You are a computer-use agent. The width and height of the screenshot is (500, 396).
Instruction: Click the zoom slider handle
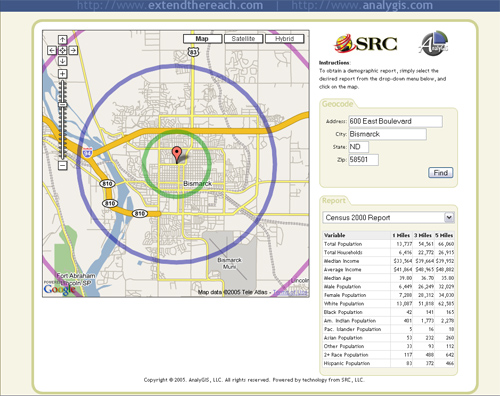tap(62, 105)
